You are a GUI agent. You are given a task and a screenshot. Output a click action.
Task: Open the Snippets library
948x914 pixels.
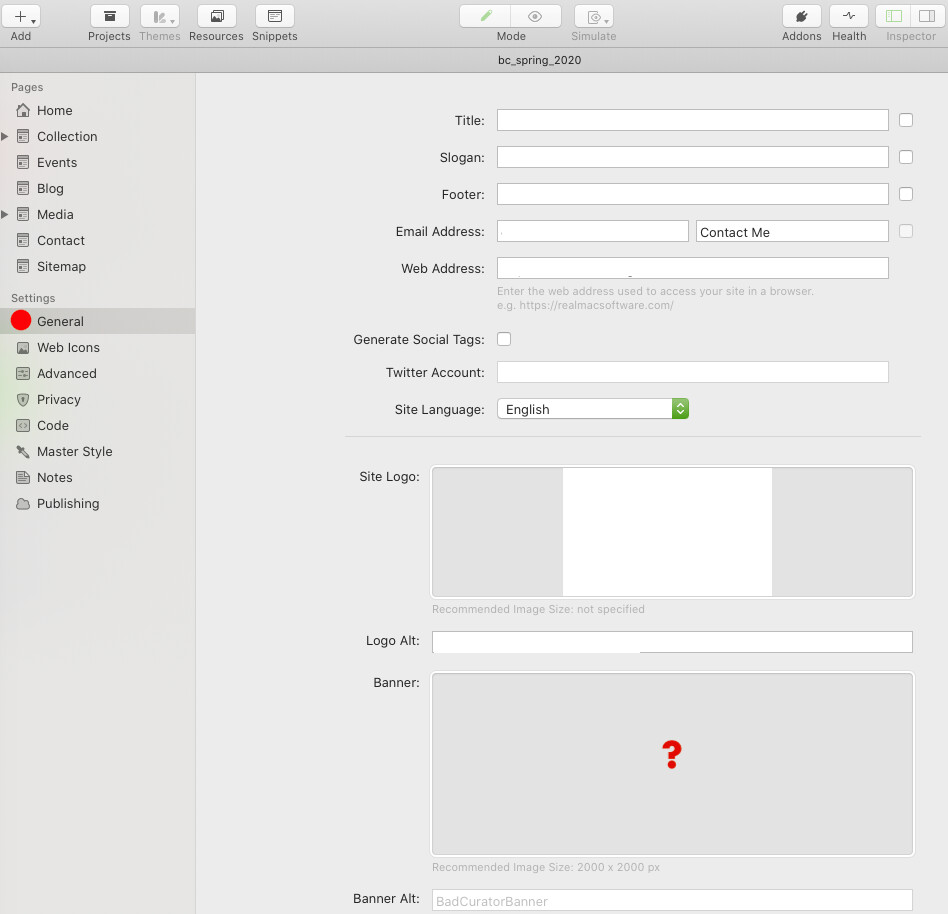(x=274, y=16)
